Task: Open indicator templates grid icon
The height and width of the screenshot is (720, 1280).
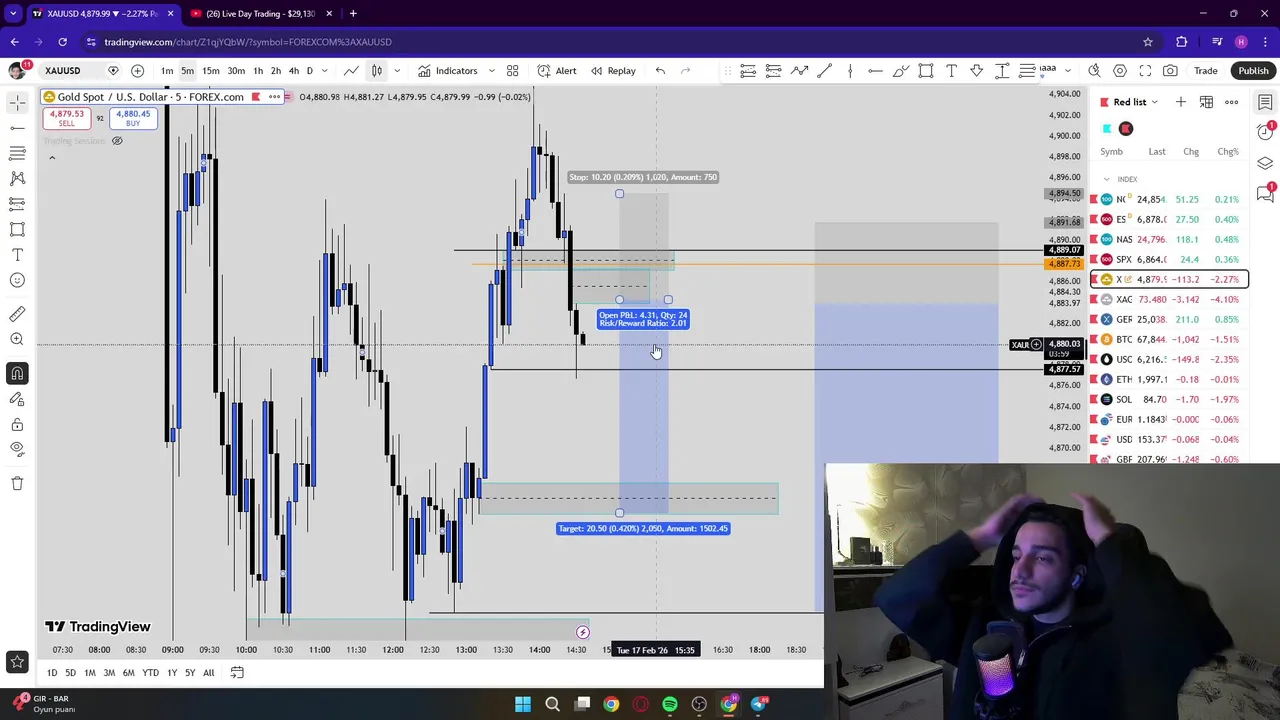Action: click(512, 71)
